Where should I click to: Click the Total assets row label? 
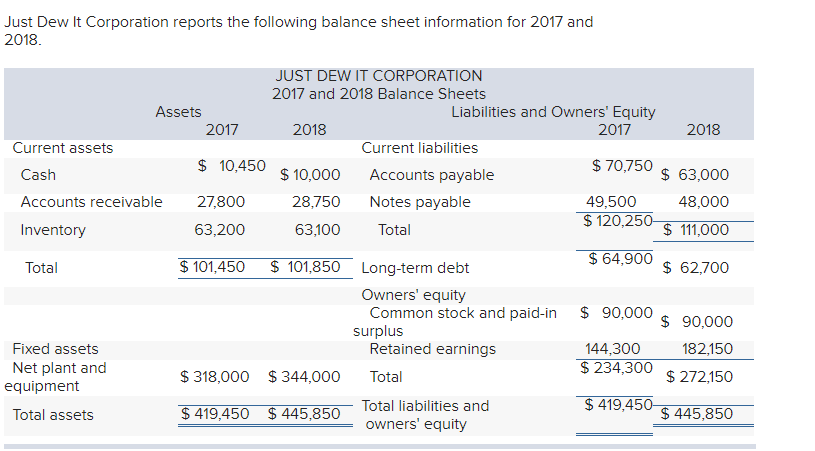53,415
